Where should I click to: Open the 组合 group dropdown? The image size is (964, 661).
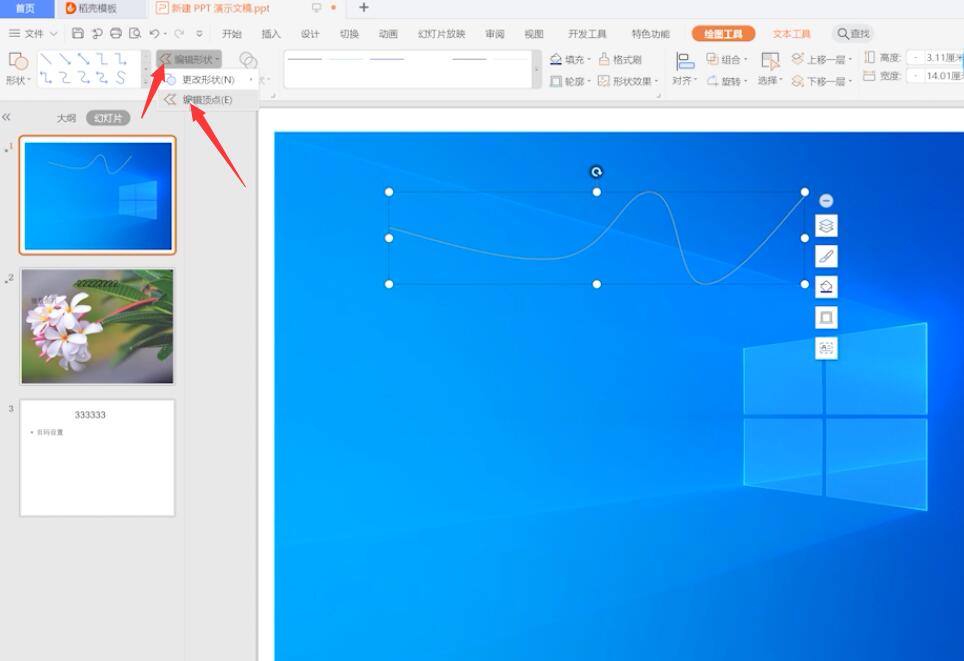point(727,59)
